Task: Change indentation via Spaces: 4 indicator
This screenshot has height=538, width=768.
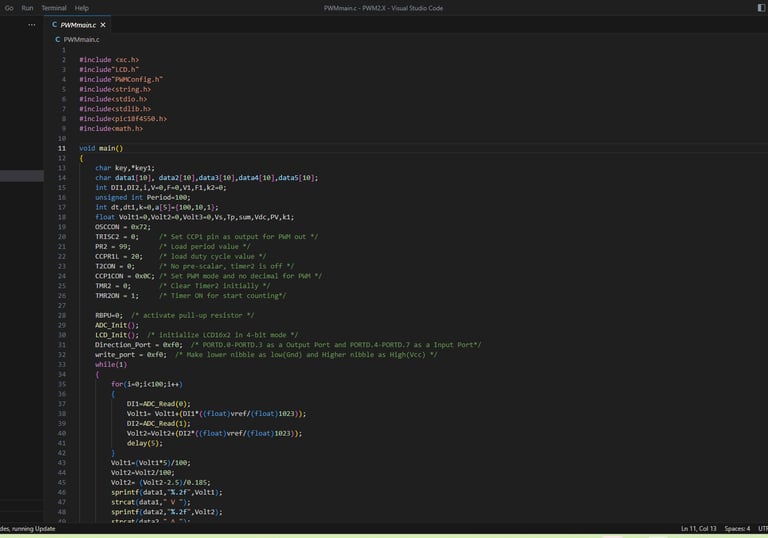Action: tap(737, 528)
